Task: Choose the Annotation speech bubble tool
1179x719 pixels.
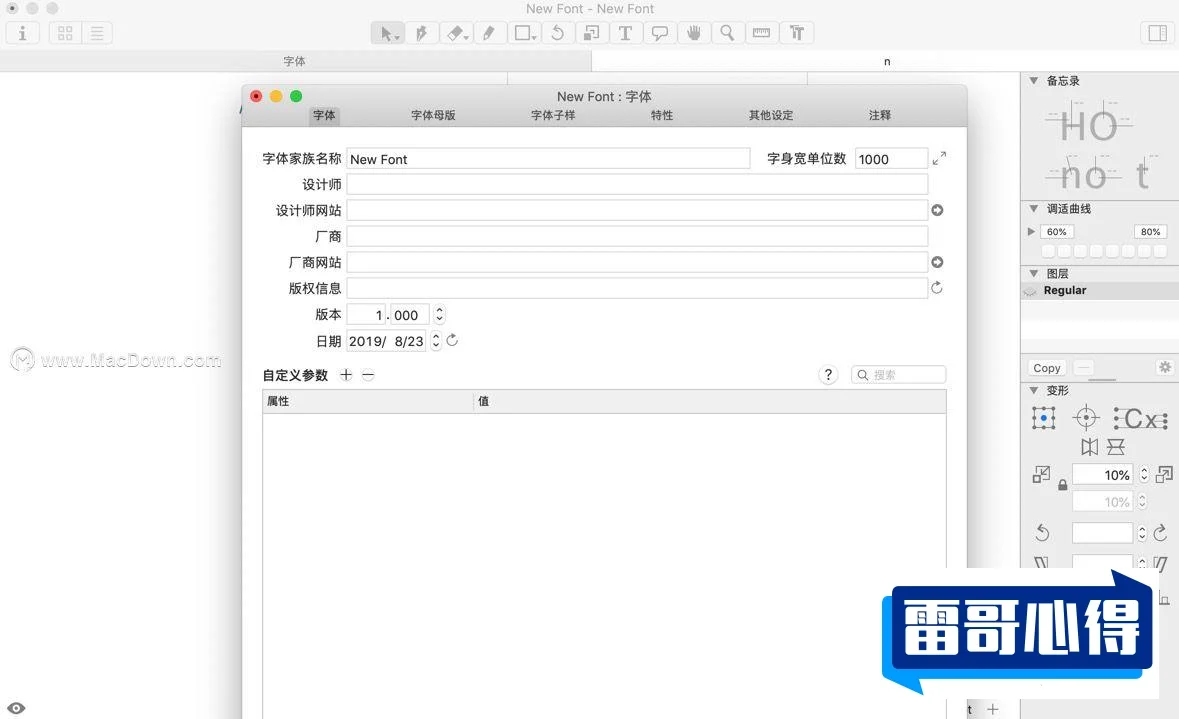Action: [659, 33]
